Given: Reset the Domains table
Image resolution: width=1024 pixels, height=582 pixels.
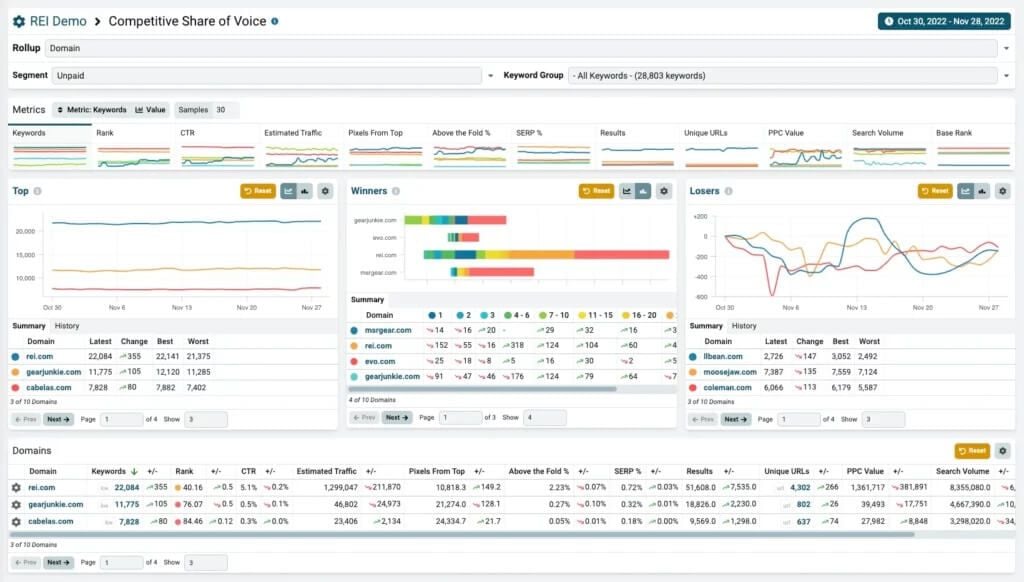Looking at the screenshot, I should pyautogui.click(x=972, y=451).
